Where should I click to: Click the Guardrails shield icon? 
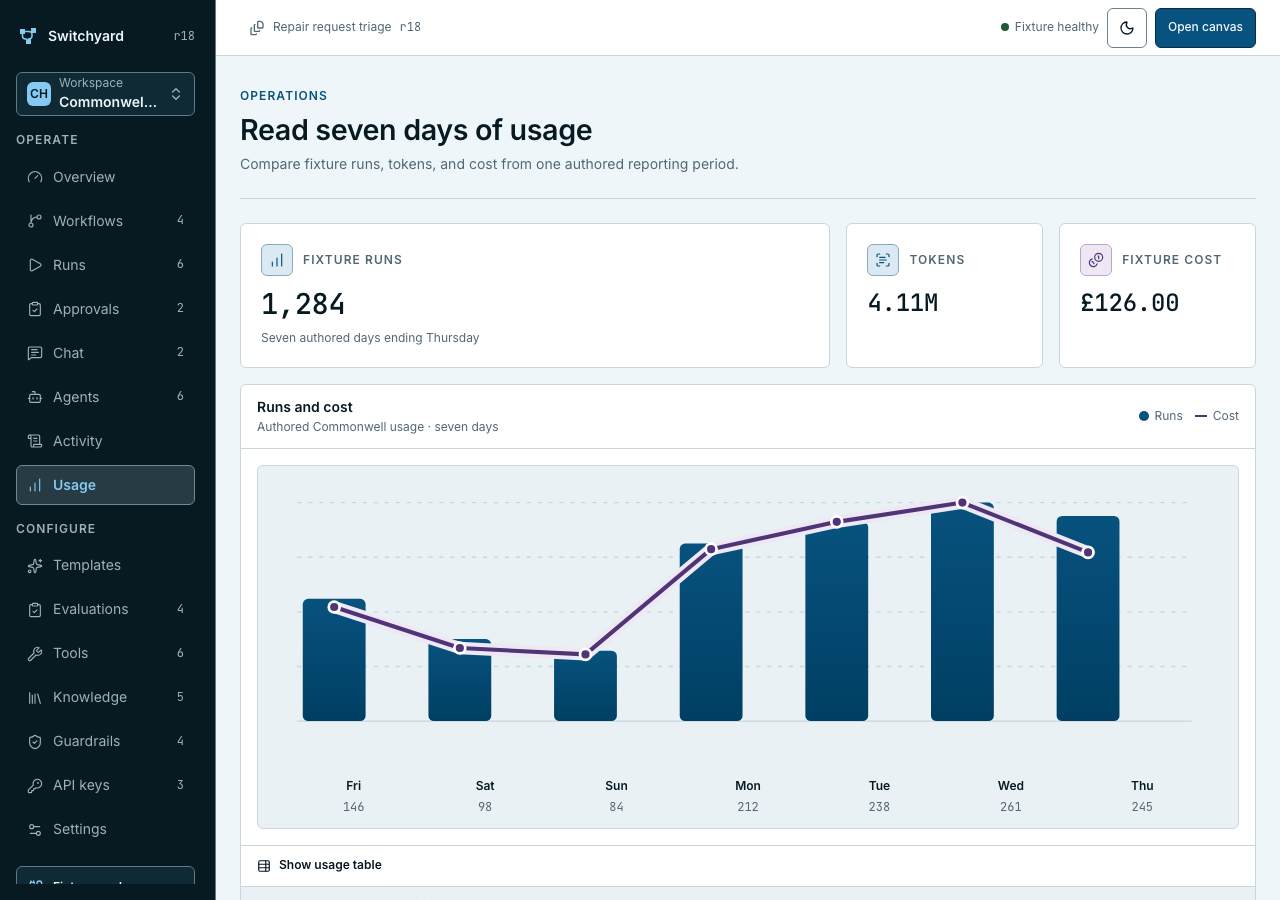(35, 741)
